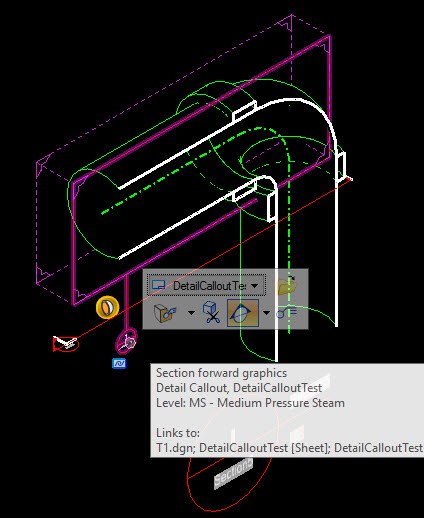Click the open folder icon in mini toolbar
Image resolution: width=424 pixels, height=518 pixels.
click(287, 285)
